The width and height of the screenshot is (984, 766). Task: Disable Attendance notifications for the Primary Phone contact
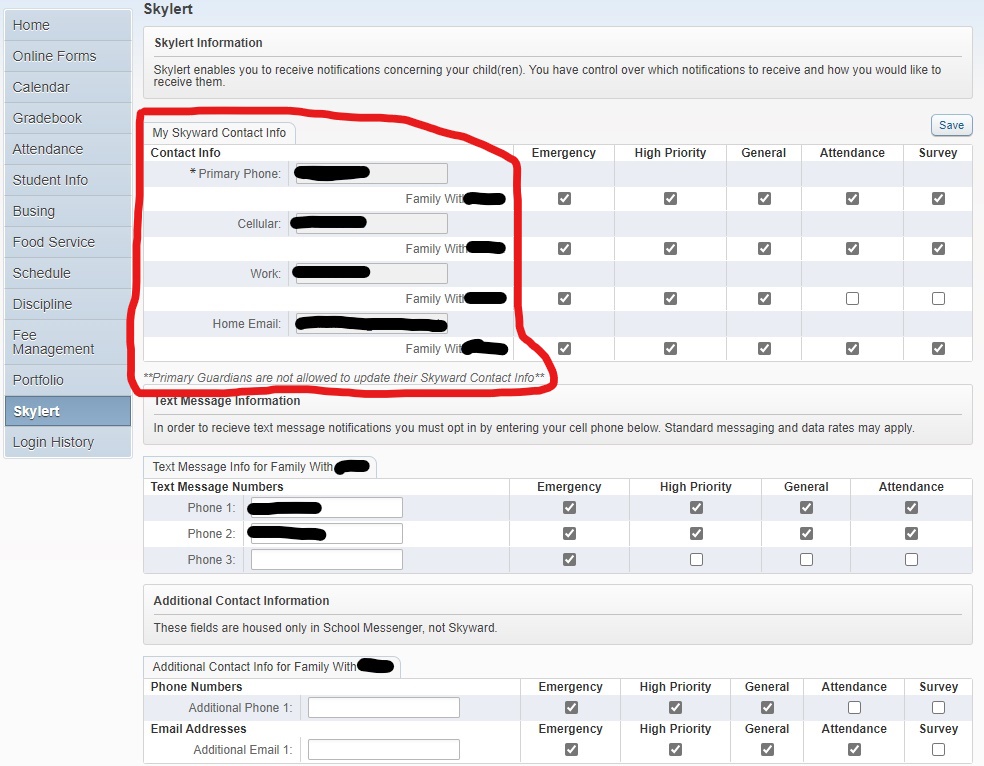pyautogui.click(x=852, y=198)
